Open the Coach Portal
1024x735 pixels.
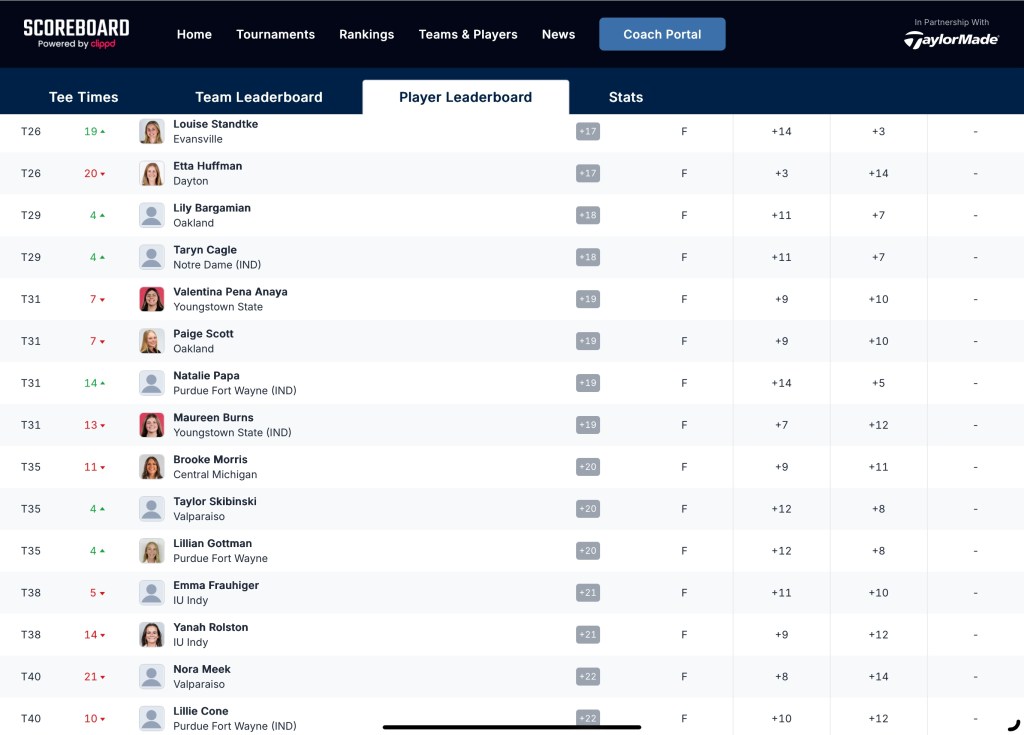[x=662, y=34]
